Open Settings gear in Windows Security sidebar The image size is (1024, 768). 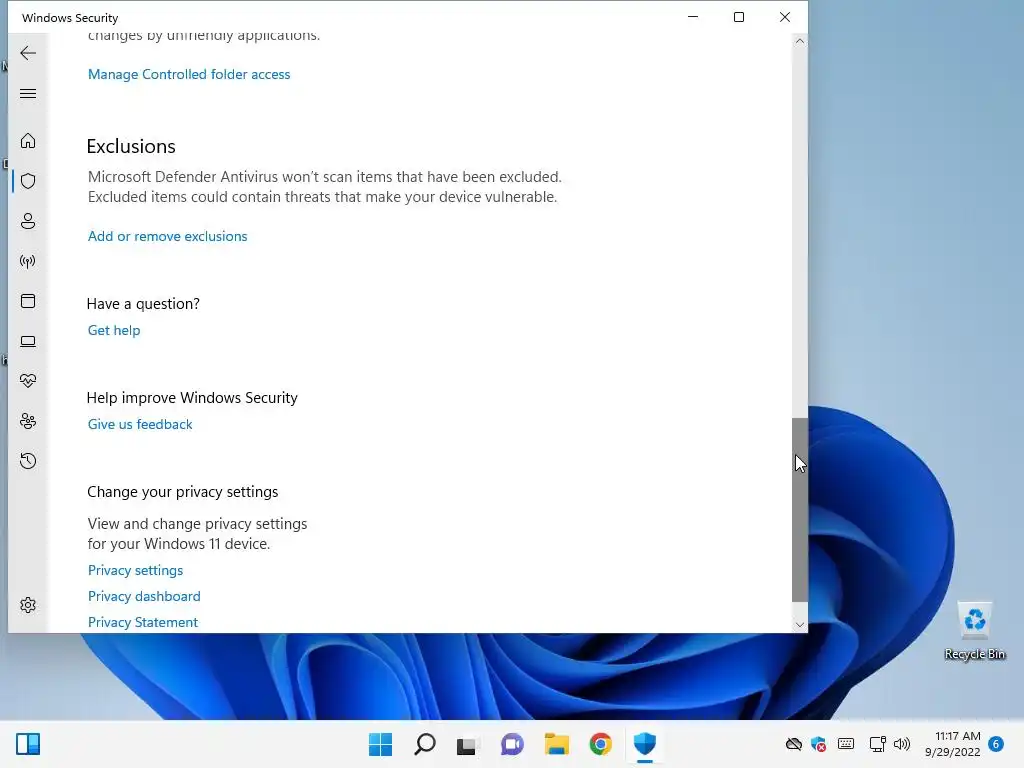[28, 605]
